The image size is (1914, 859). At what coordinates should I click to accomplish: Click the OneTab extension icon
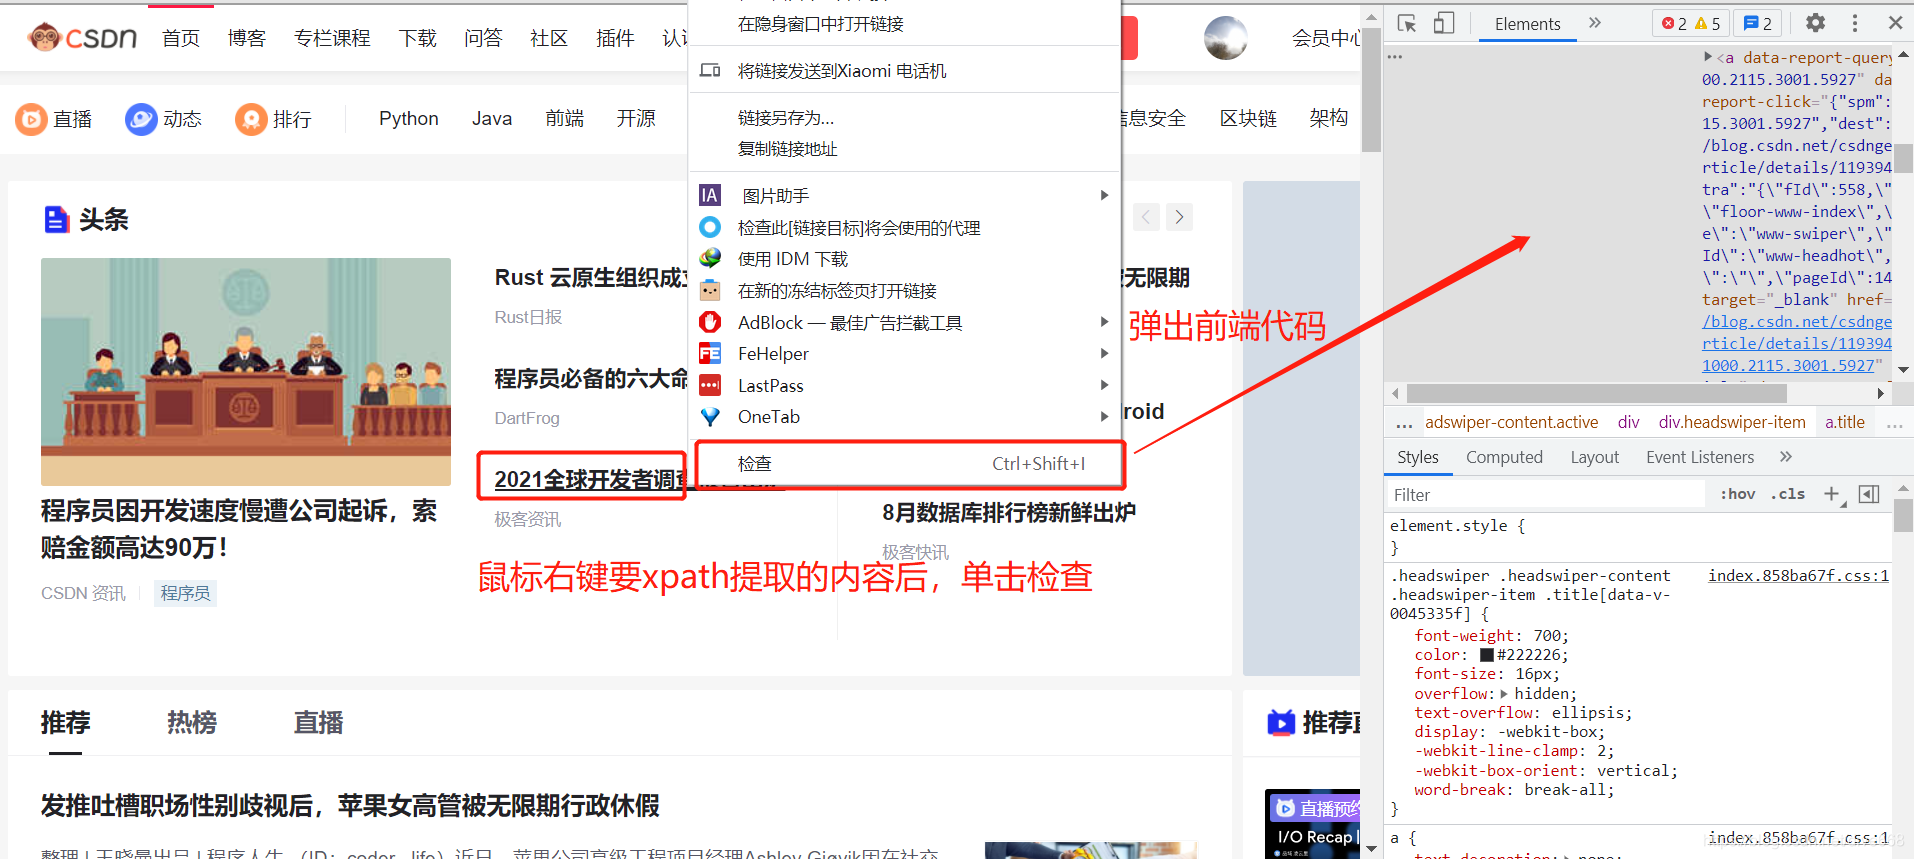(x=710, y=416)
